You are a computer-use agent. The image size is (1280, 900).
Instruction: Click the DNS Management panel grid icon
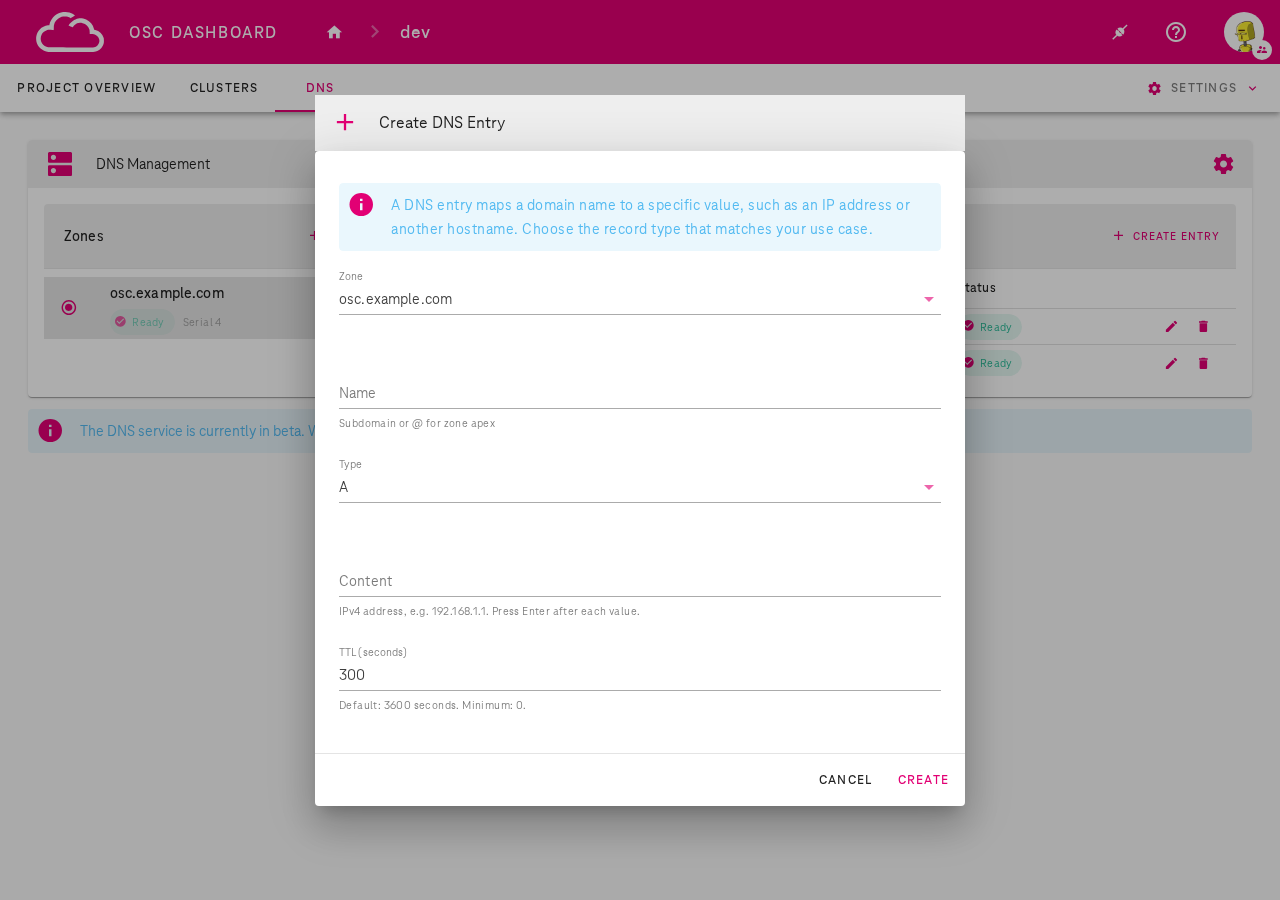(60, 163)
